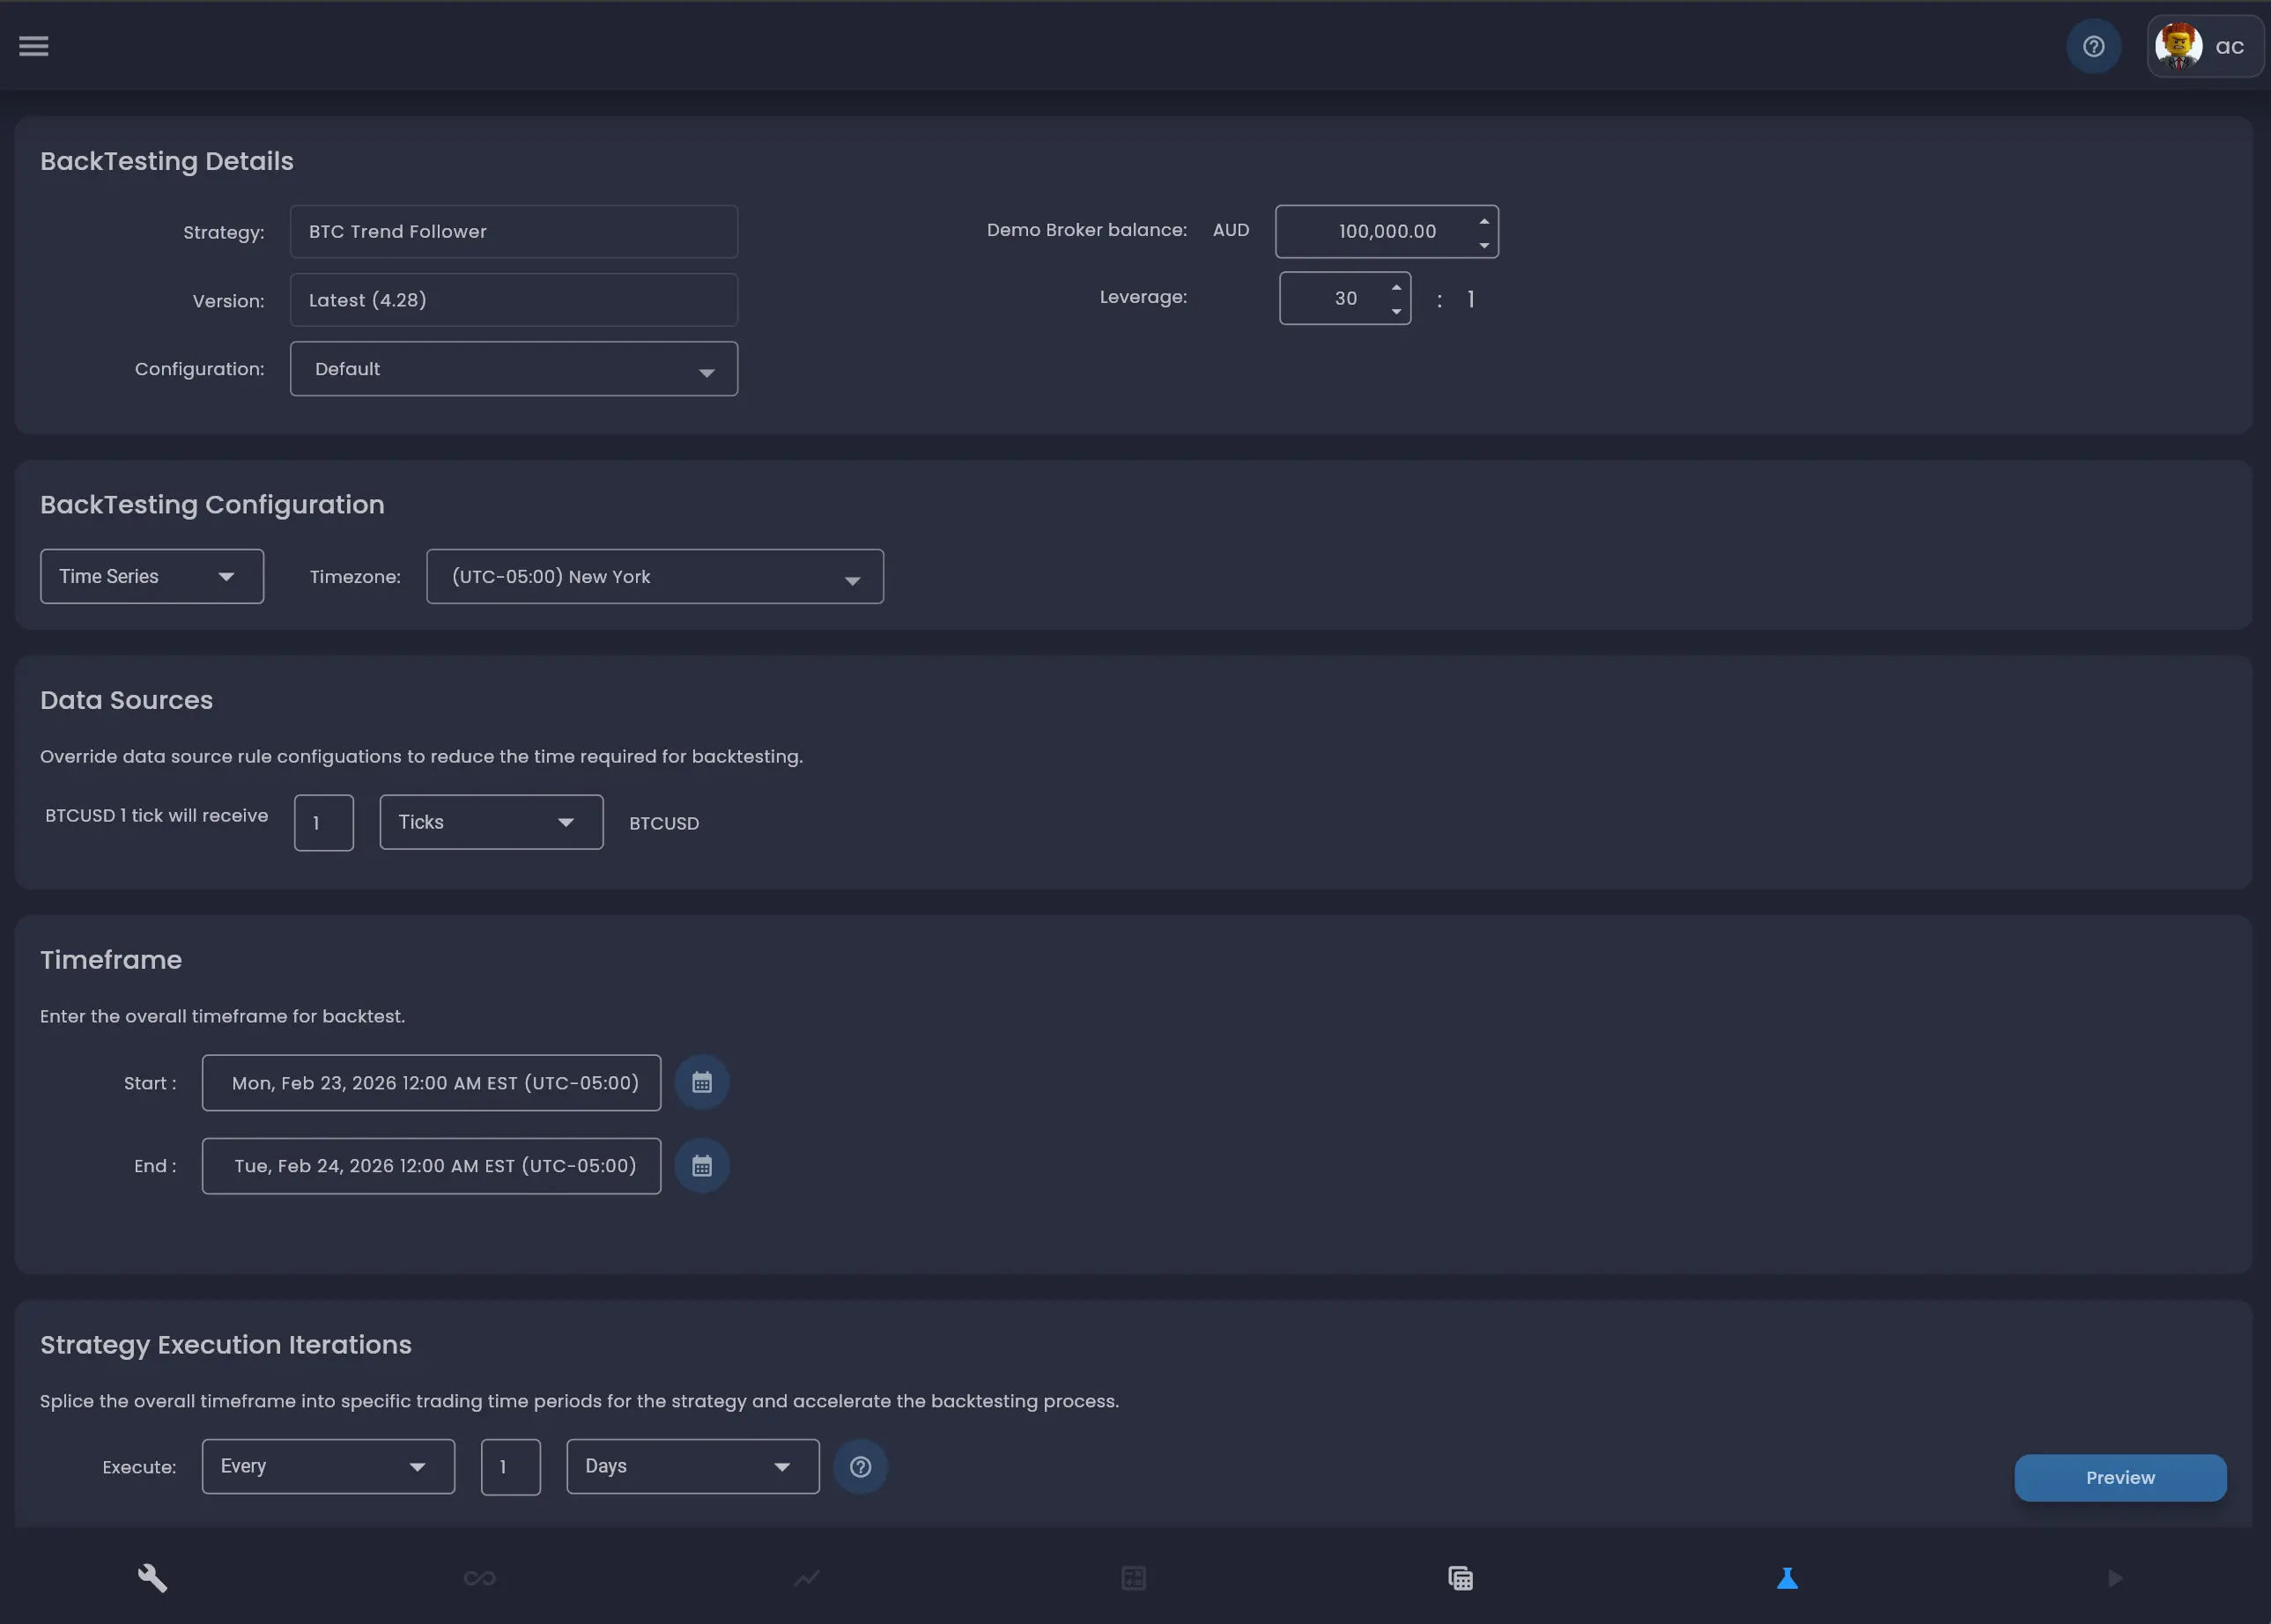The image size is (2271, 1624).
Task: Open the calendar picker for the Start date
Action: click(x=702, y=1082)
